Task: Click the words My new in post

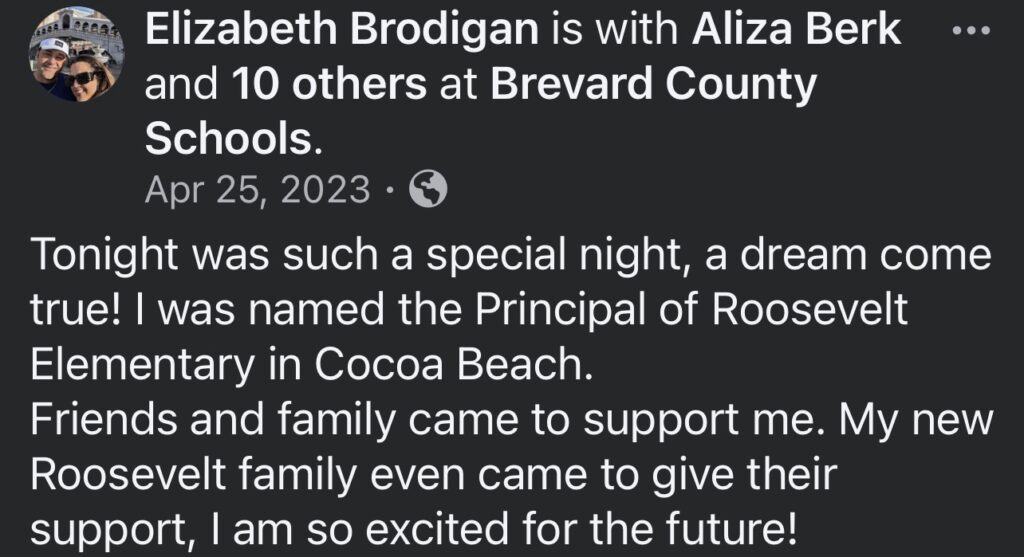Action: click(906, 420)
